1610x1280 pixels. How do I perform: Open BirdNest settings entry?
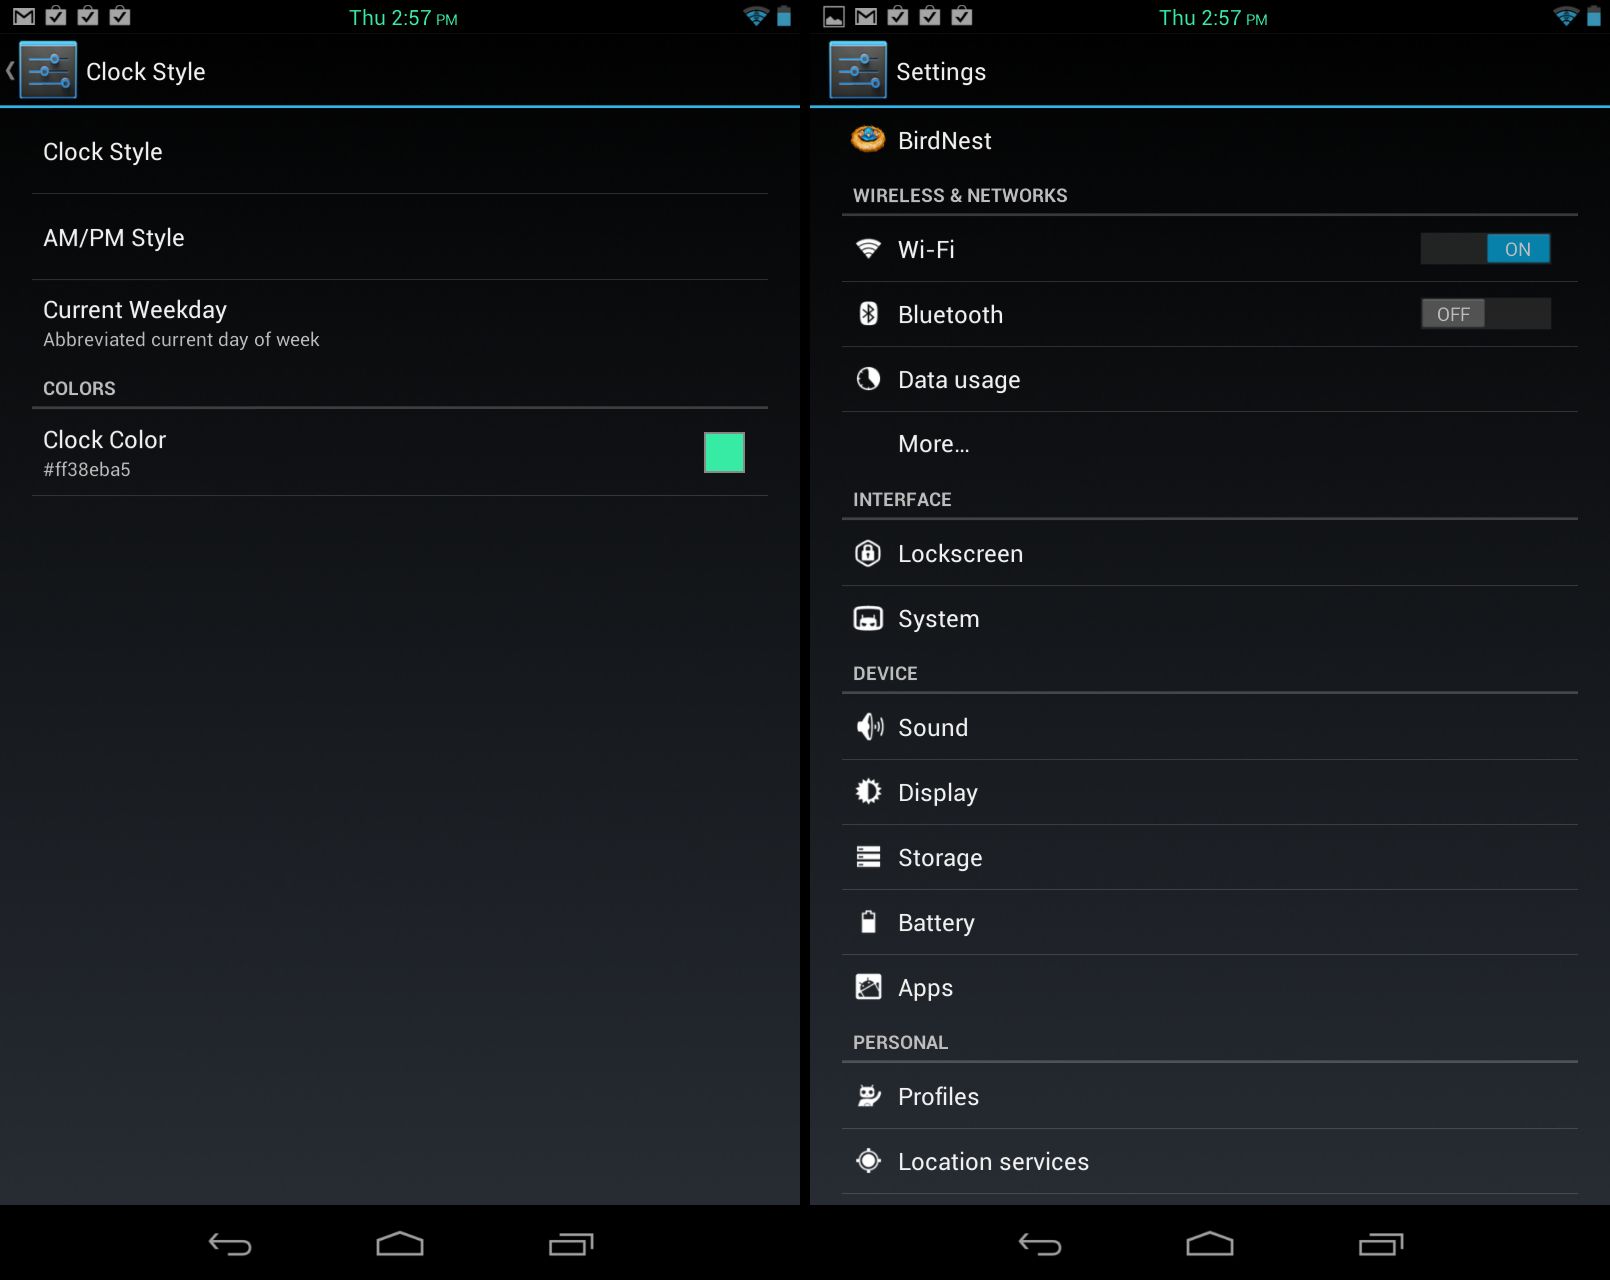[1210, 140]
